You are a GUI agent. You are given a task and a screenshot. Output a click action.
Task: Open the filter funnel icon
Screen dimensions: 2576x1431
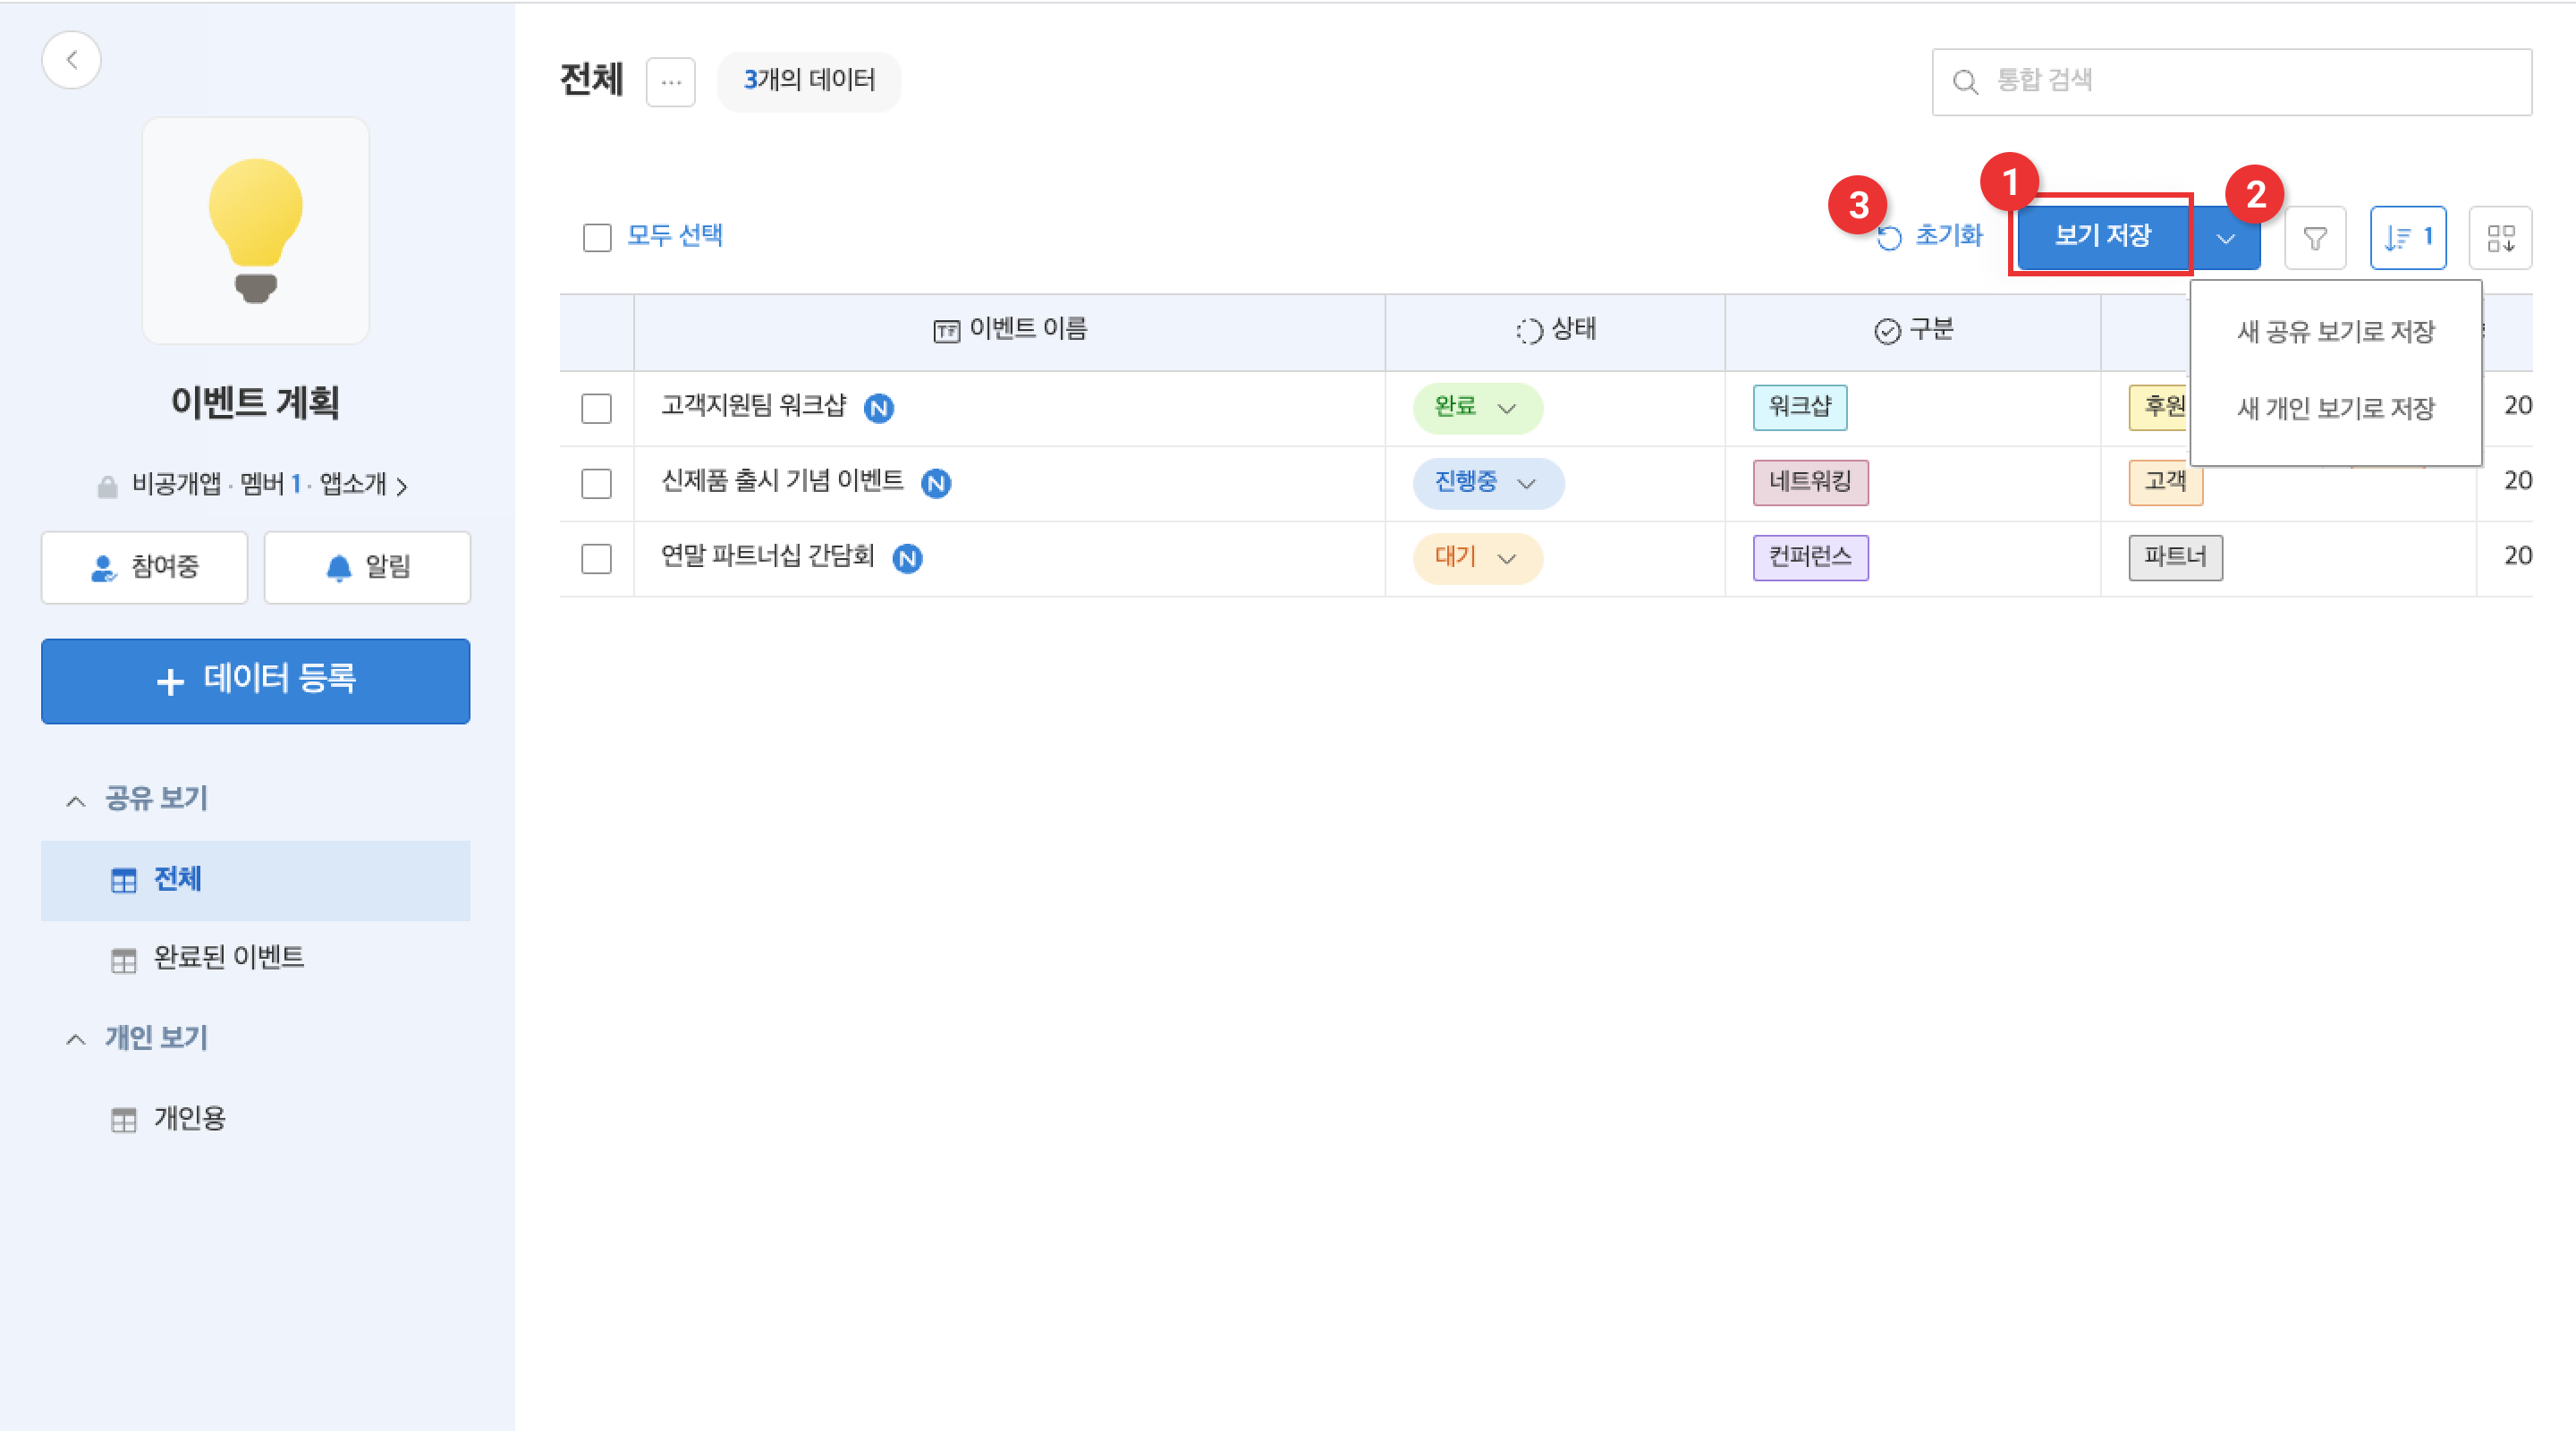(x=2314, y=238)
